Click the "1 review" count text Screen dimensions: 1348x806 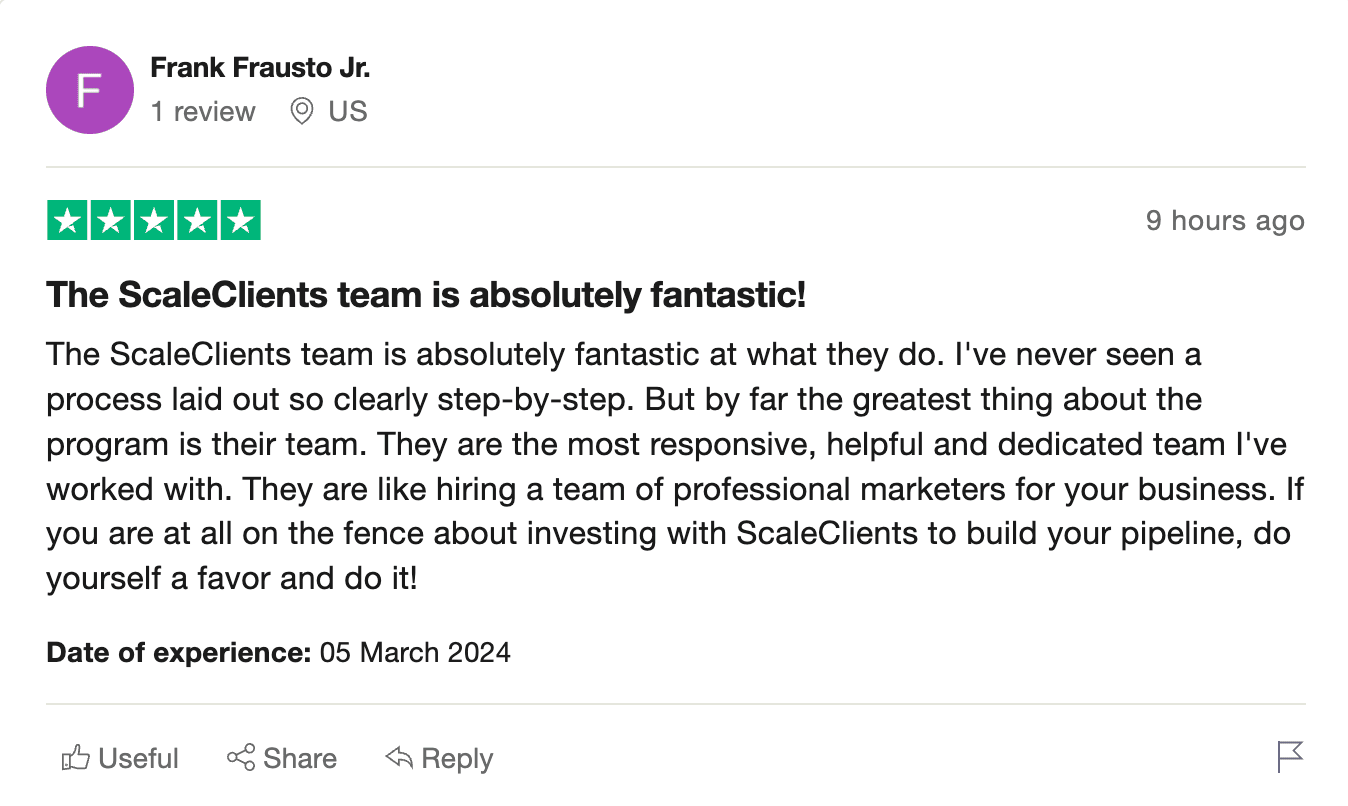coord(203,111)
